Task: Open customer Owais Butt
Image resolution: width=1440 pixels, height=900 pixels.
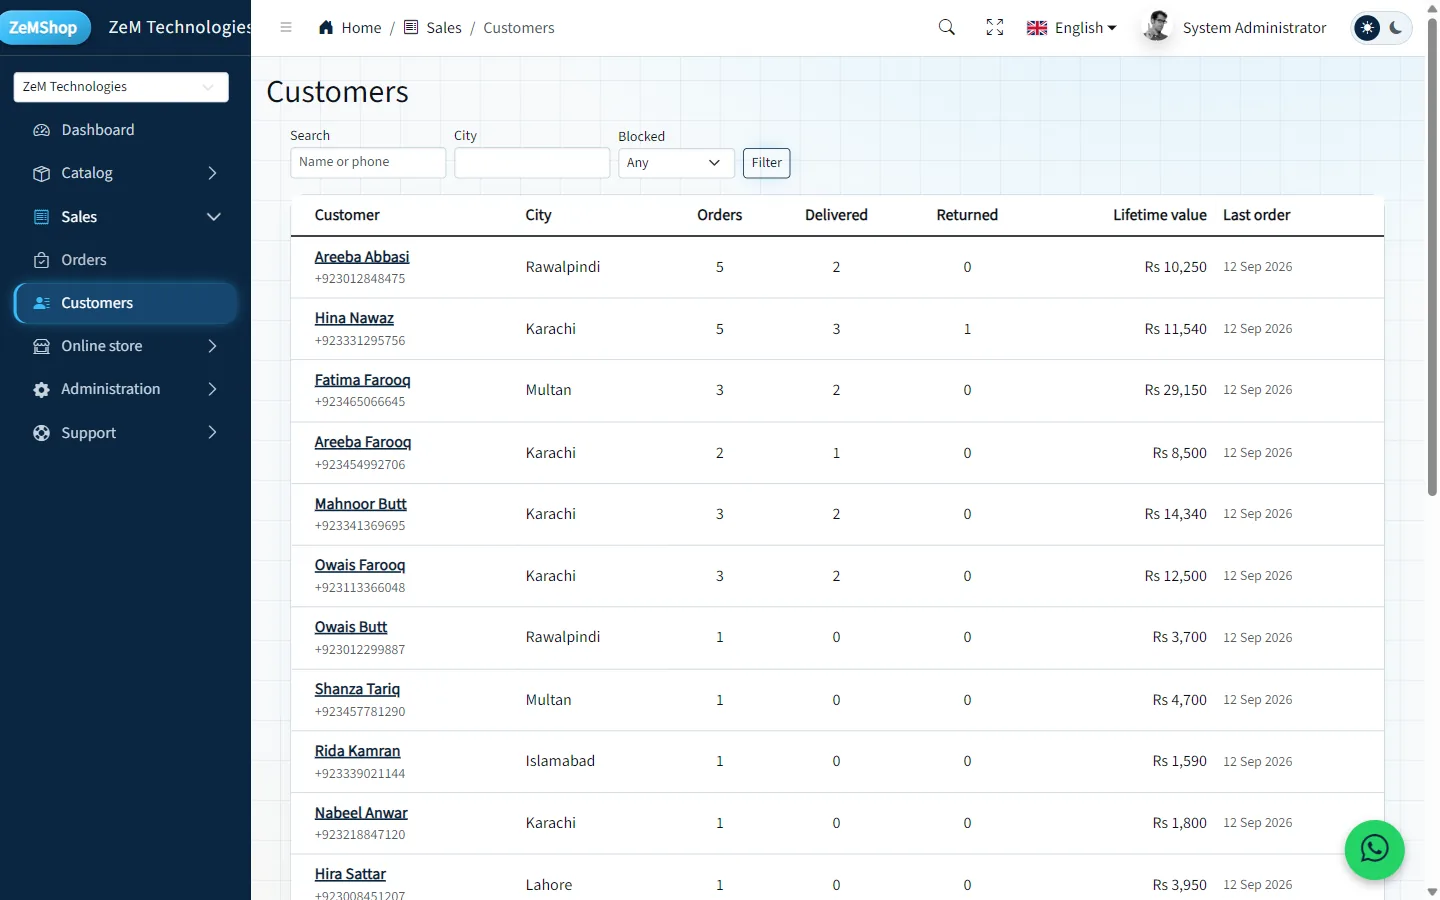Action: pos(351,627)
